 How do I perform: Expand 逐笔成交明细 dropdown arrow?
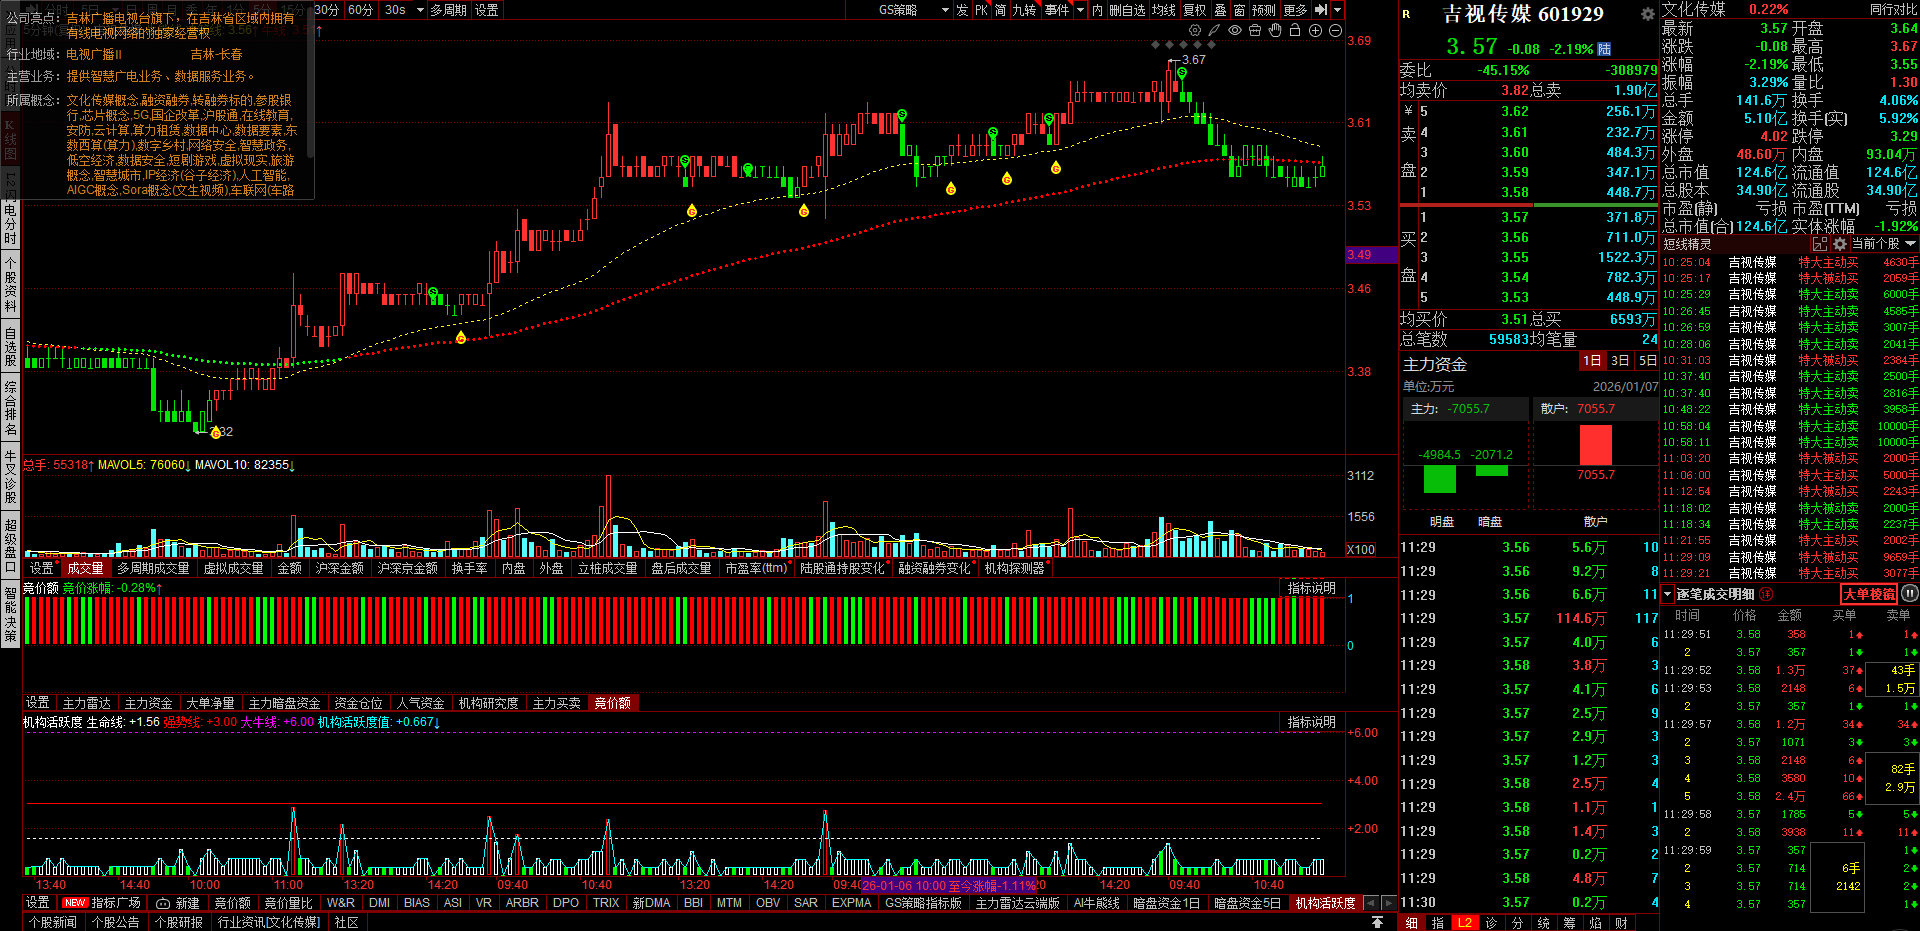(1667, 594)
